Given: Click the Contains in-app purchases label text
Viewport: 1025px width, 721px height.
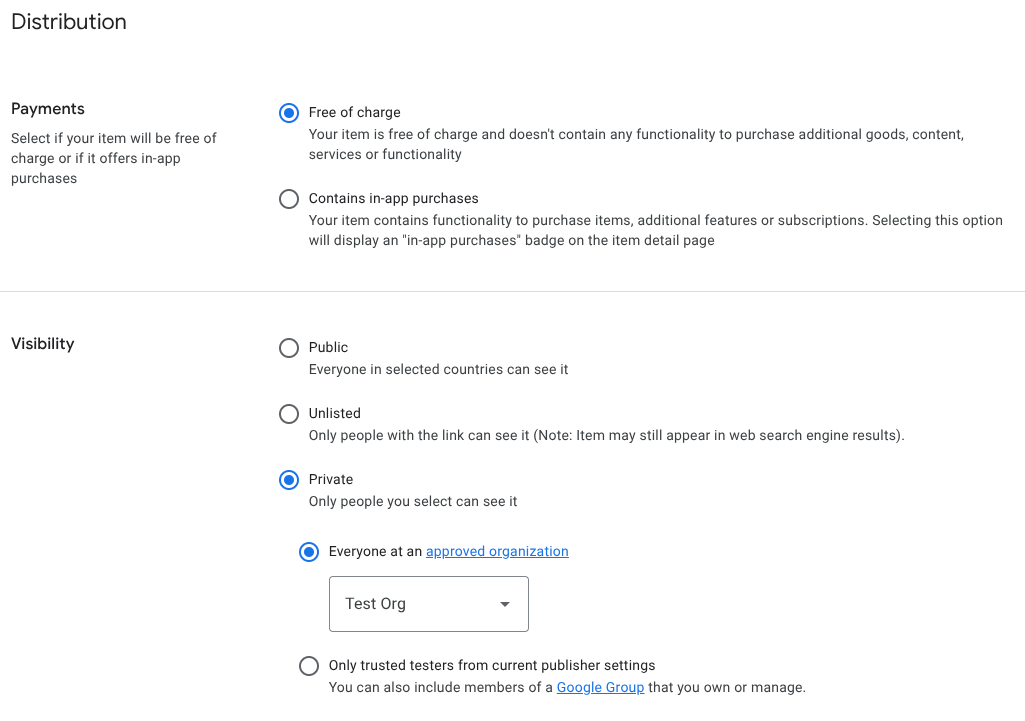Looking at the screenshot, I should [393, 198].
